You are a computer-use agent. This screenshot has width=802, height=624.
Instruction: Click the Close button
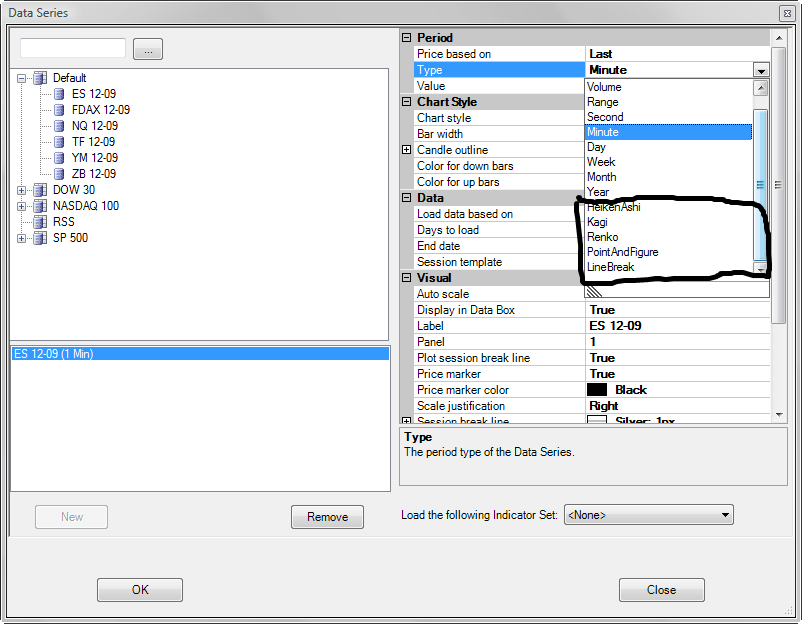point(661,590)
